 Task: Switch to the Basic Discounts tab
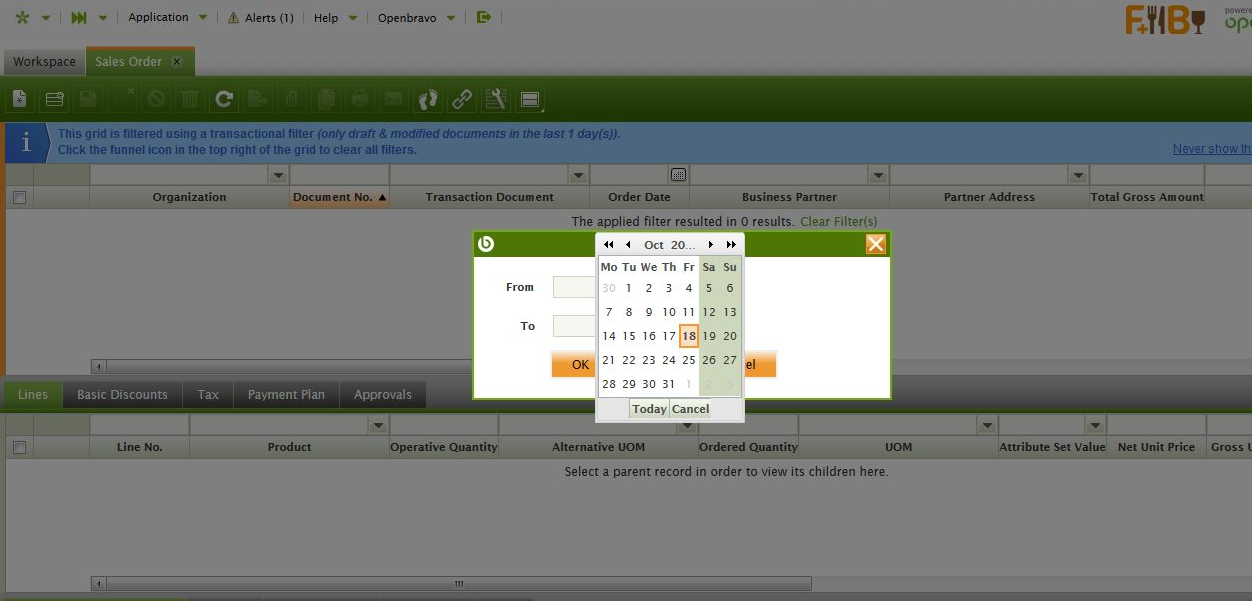122,395
